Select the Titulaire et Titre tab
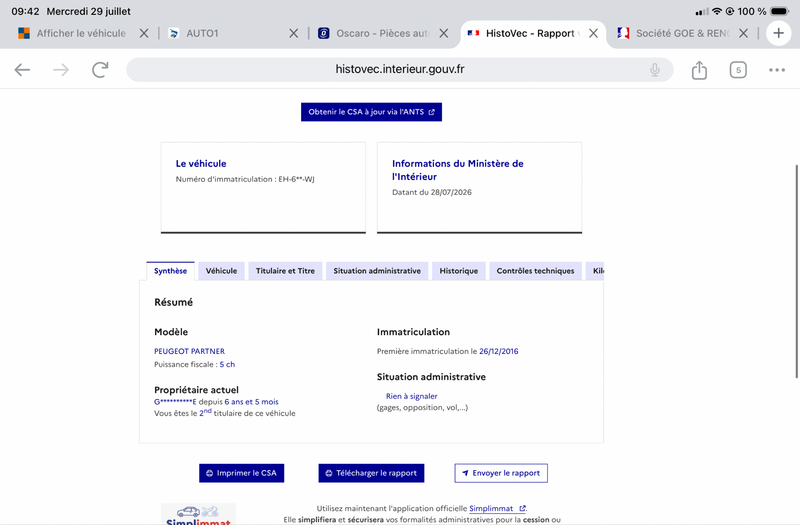The height and width of the screenshot is (525, 800). [285, 271]
